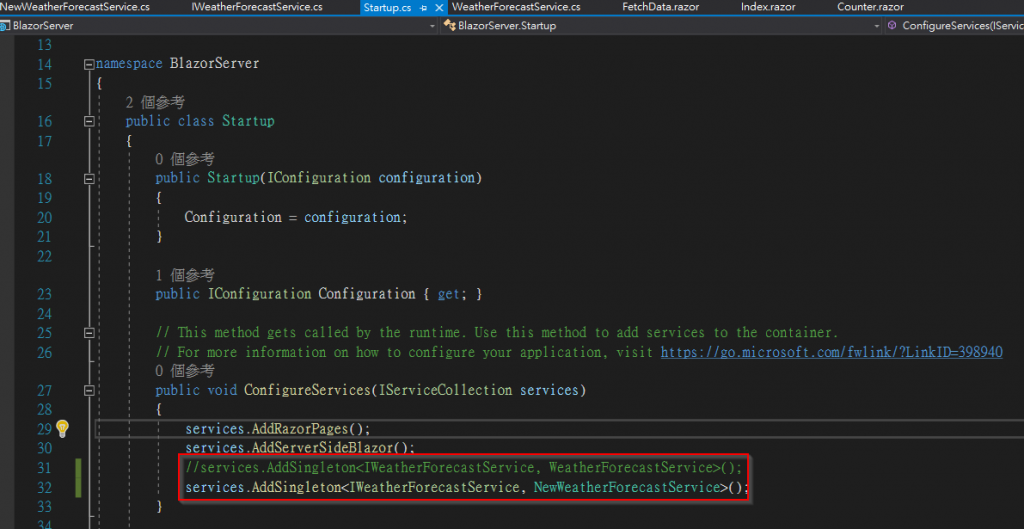Click line number 16 in the gutter
Viewport: 1024px width, 529px height.
click(x=44, y=121)
